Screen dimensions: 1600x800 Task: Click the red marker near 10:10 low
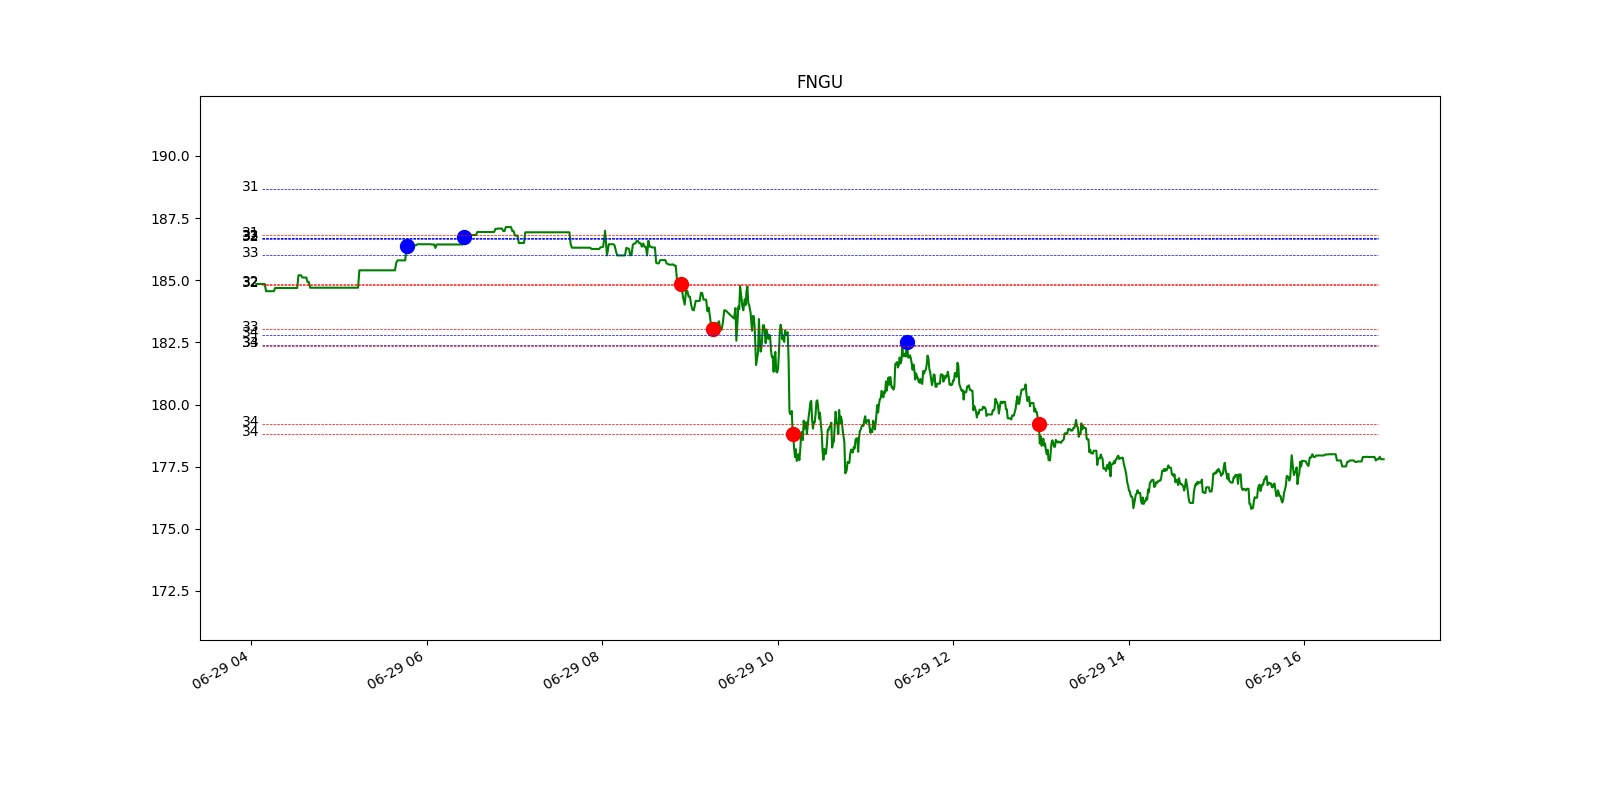coord(793,434)
